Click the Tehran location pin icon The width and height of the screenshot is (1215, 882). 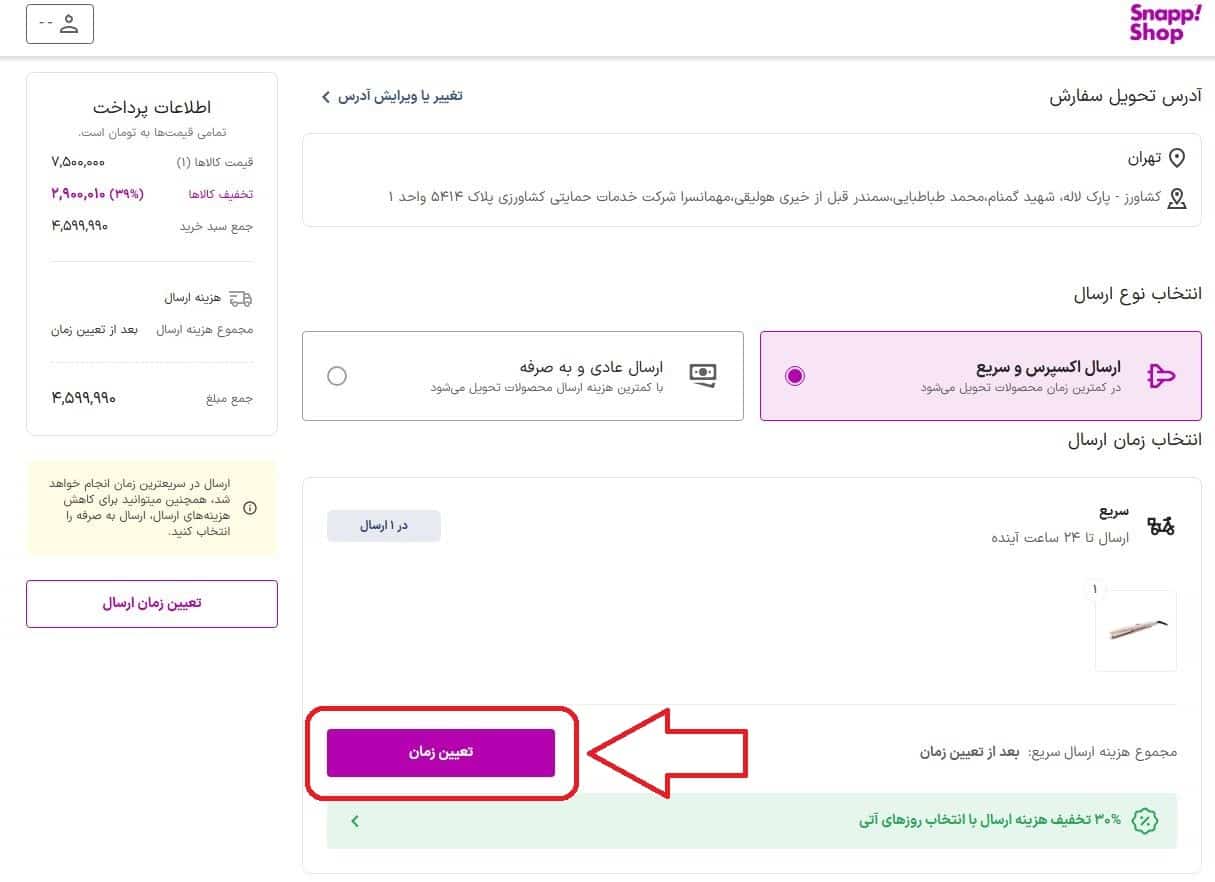point(1177,158)
